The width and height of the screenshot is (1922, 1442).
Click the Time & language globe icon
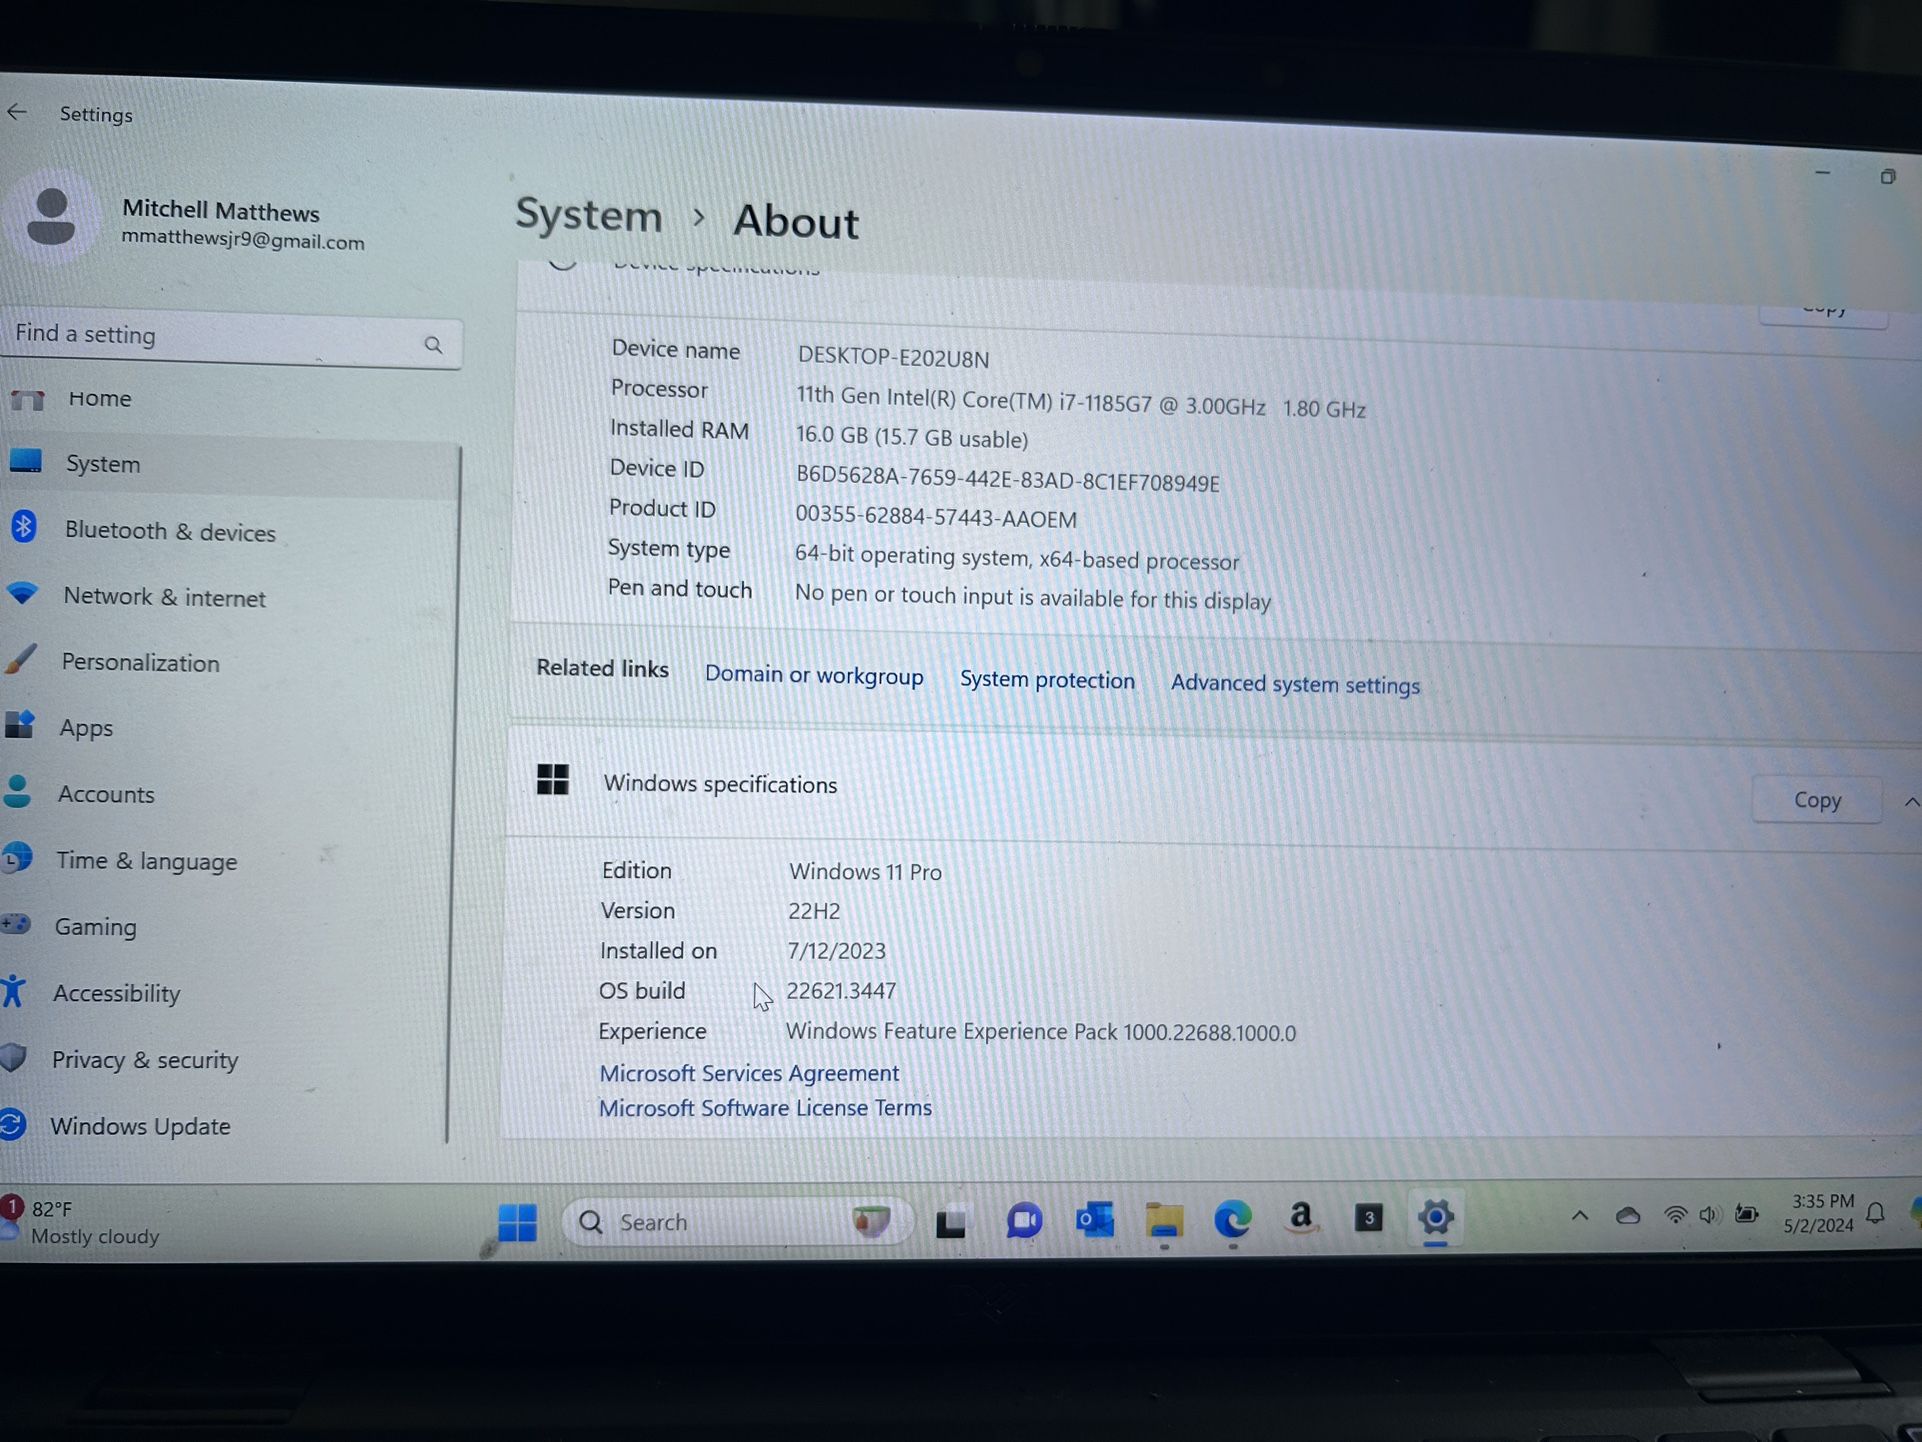pos(17,858)
